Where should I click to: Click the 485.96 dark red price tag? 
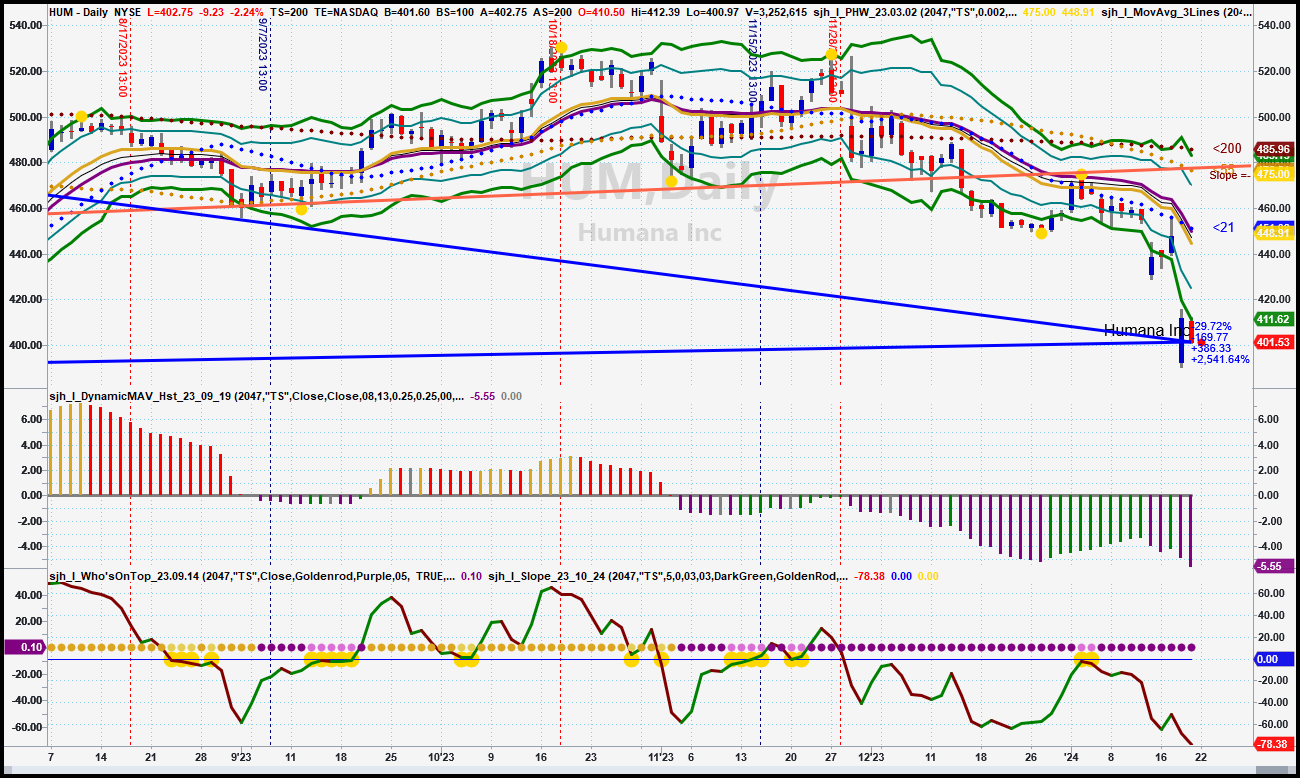(x=1273, y=150)
